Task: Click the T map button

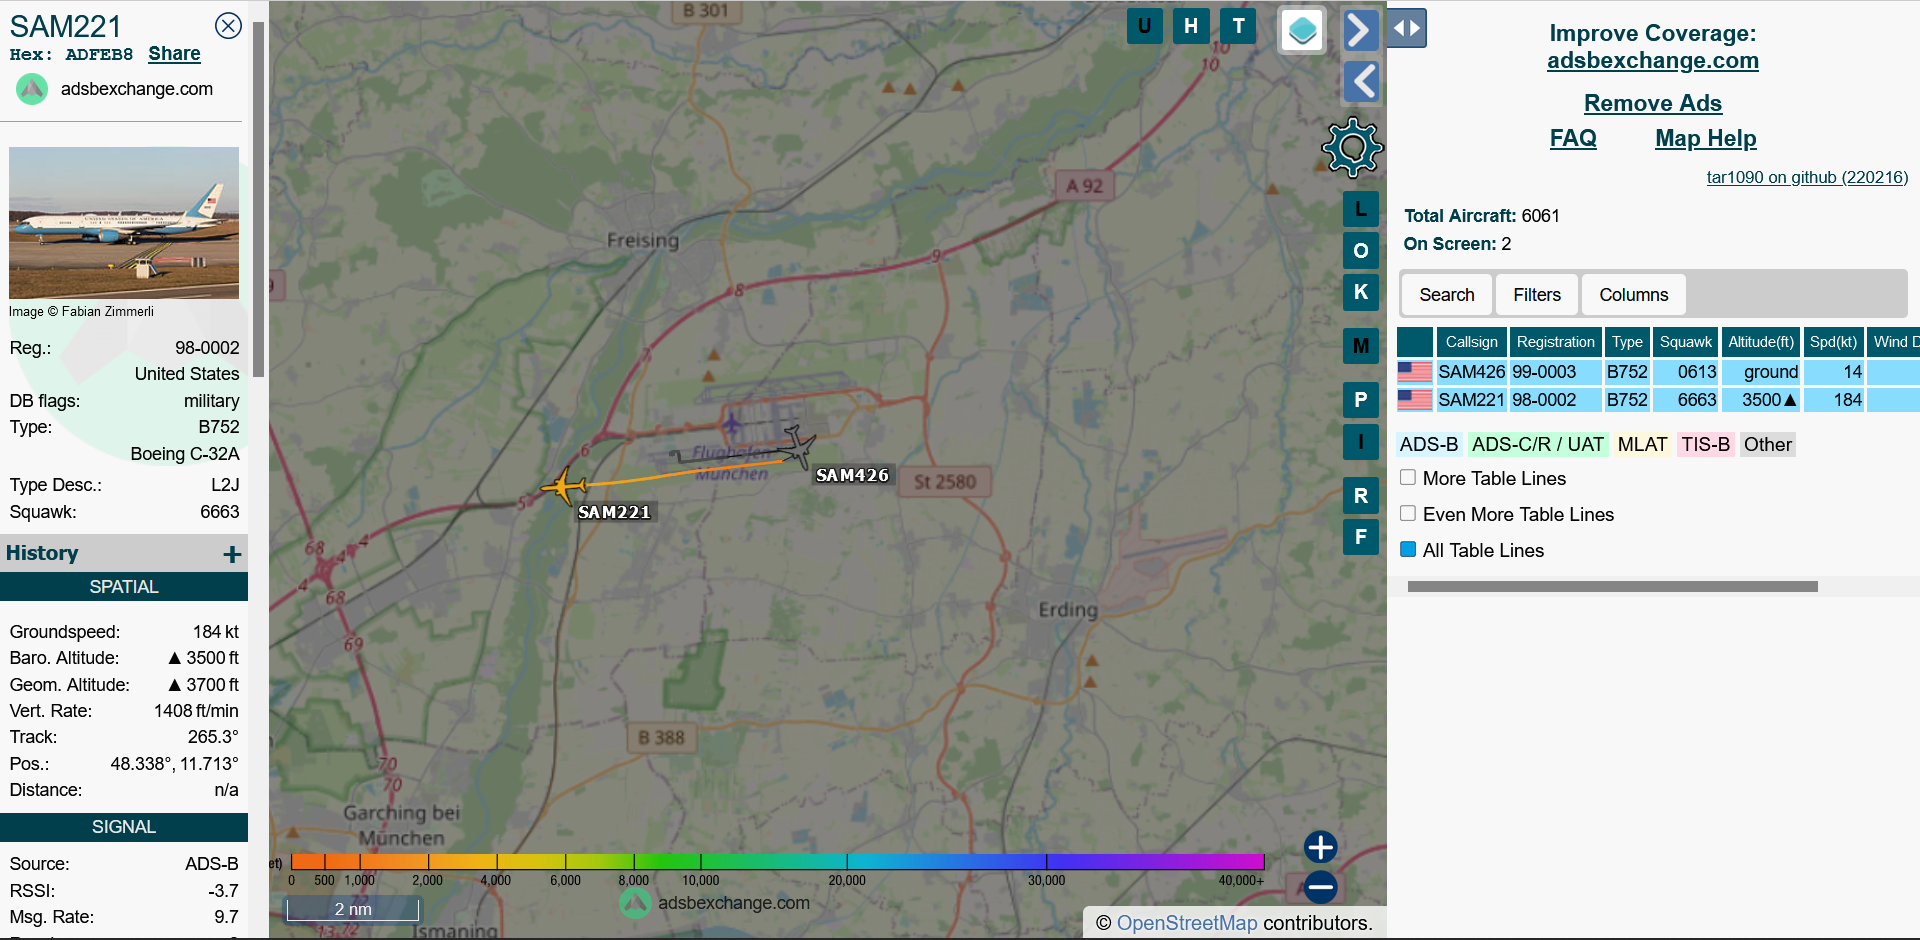Action: [x=1239, y=26]
